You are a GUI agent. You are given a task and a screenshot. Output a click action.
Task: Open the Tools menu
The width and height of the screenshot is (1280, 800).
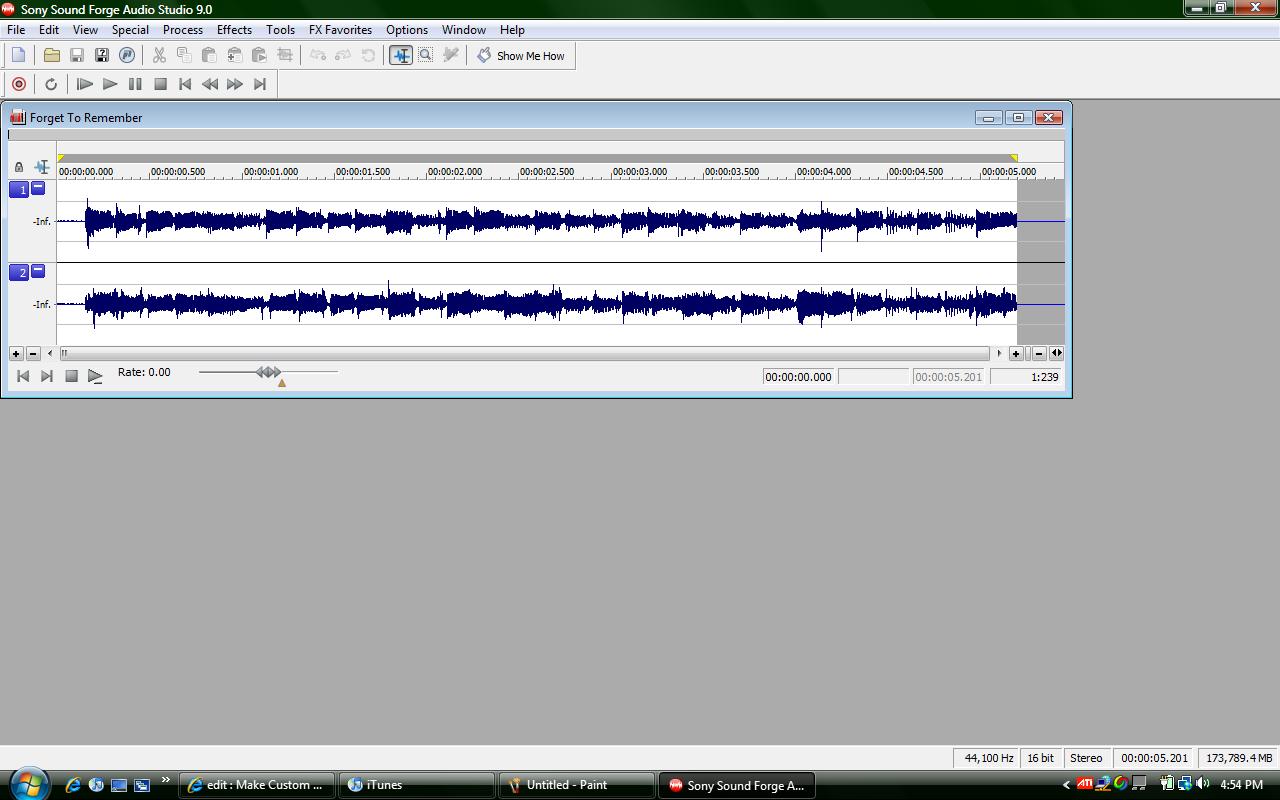[280, 30]
